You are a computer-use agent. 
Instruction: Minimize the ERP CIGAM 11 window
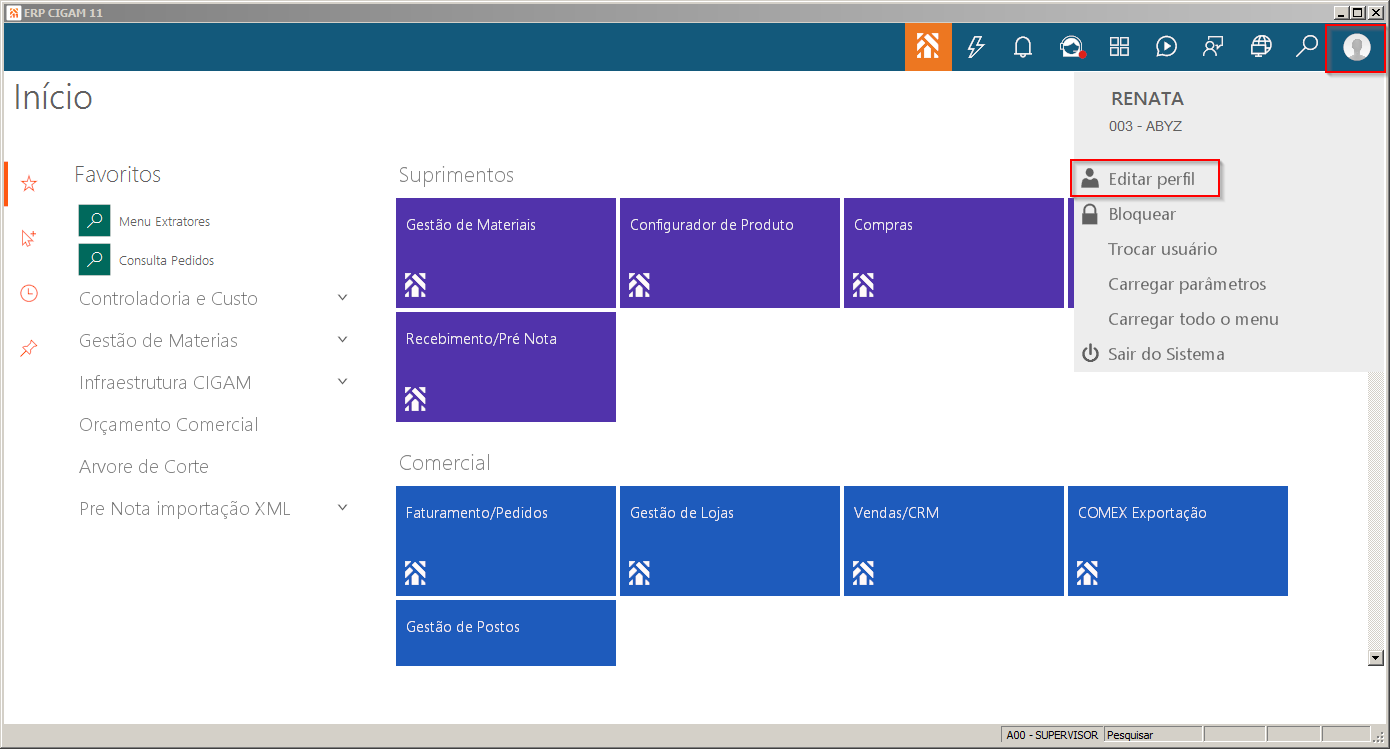[x=1340, y=12]
